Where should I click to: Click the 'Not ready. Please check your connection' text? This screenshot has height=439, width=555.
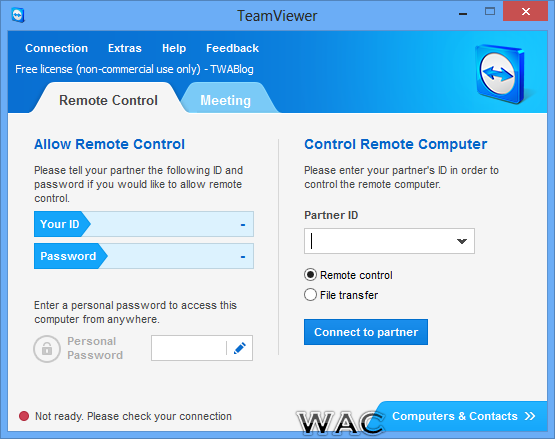coord(133,416)
